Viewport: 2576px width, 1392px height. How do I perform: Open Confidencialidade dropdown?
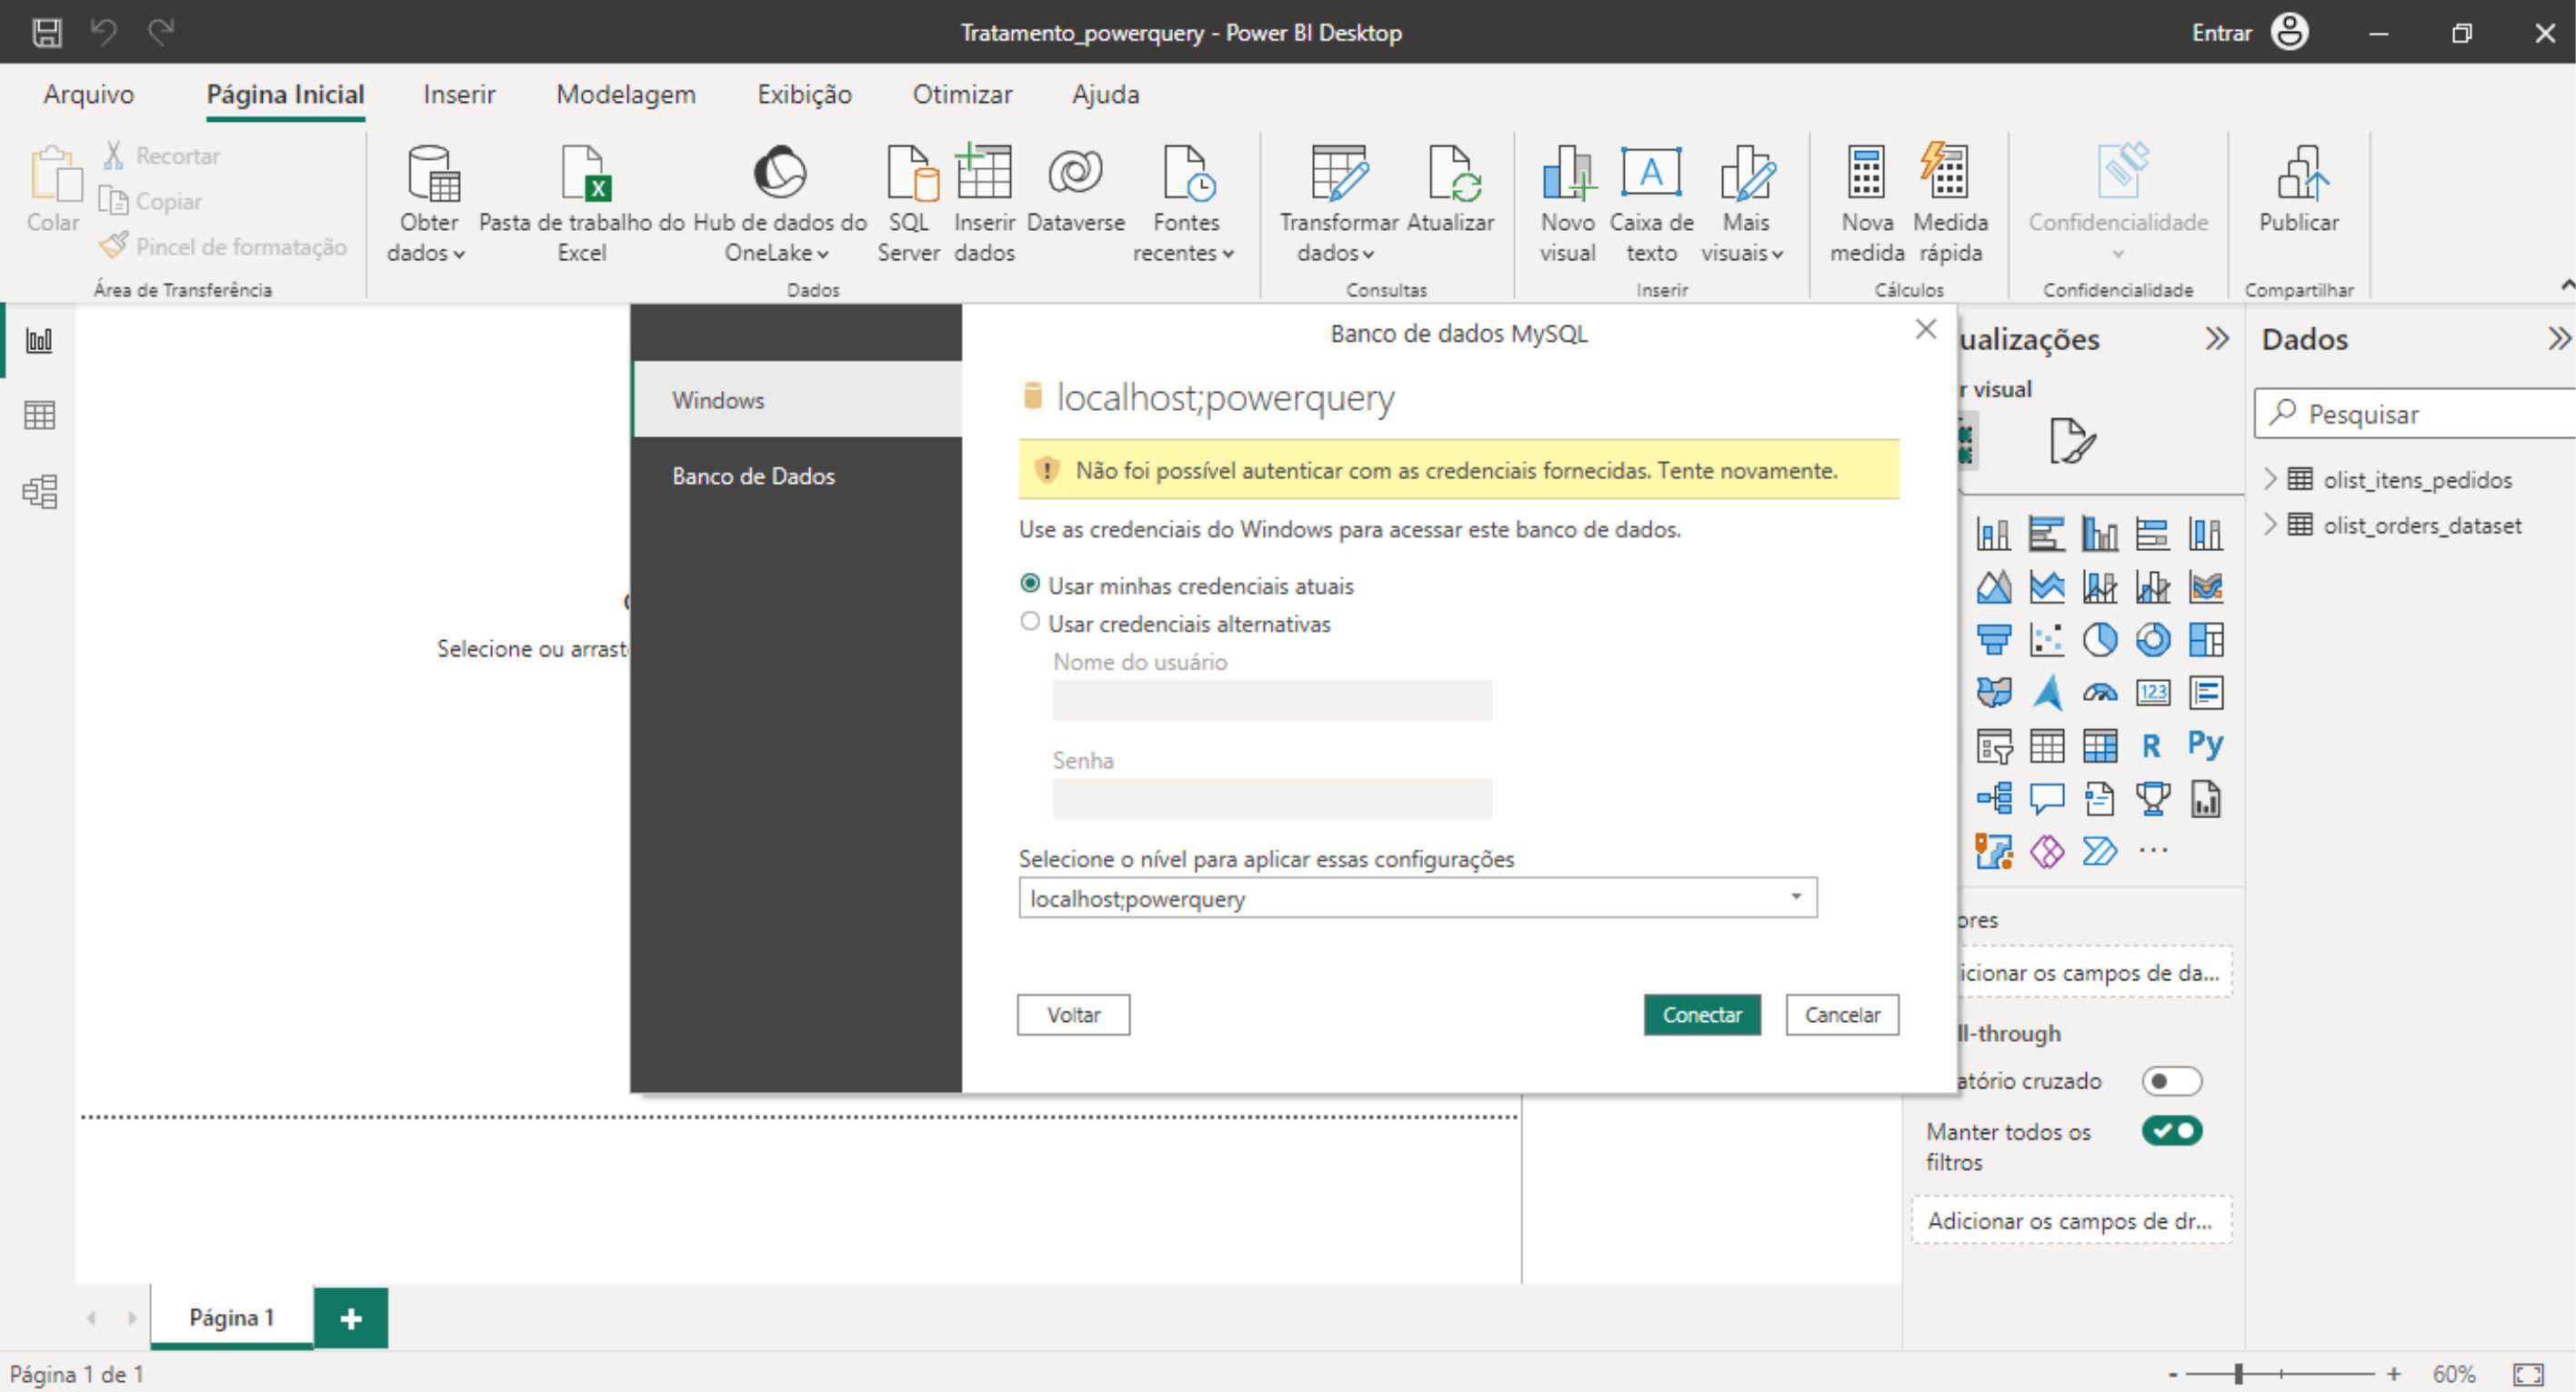coord(2118,205)
